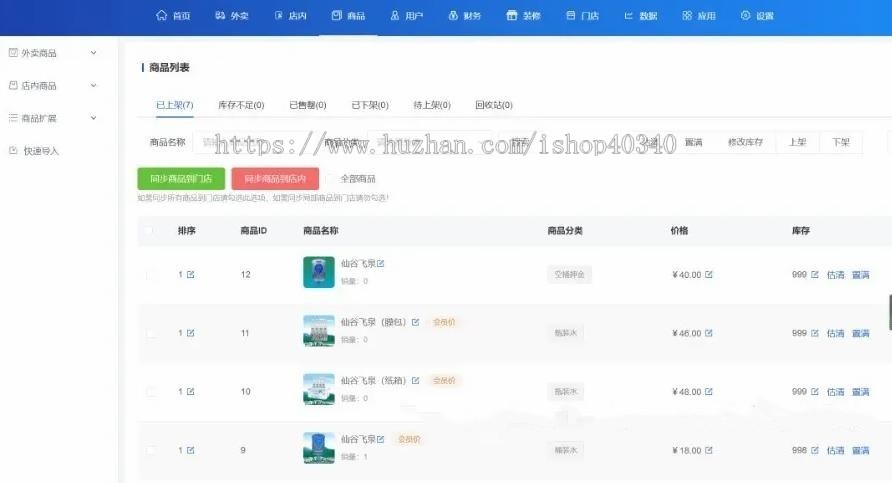The image size is (892, 483).
Task: Check the row for product ID 11
Action: [151, 333]
